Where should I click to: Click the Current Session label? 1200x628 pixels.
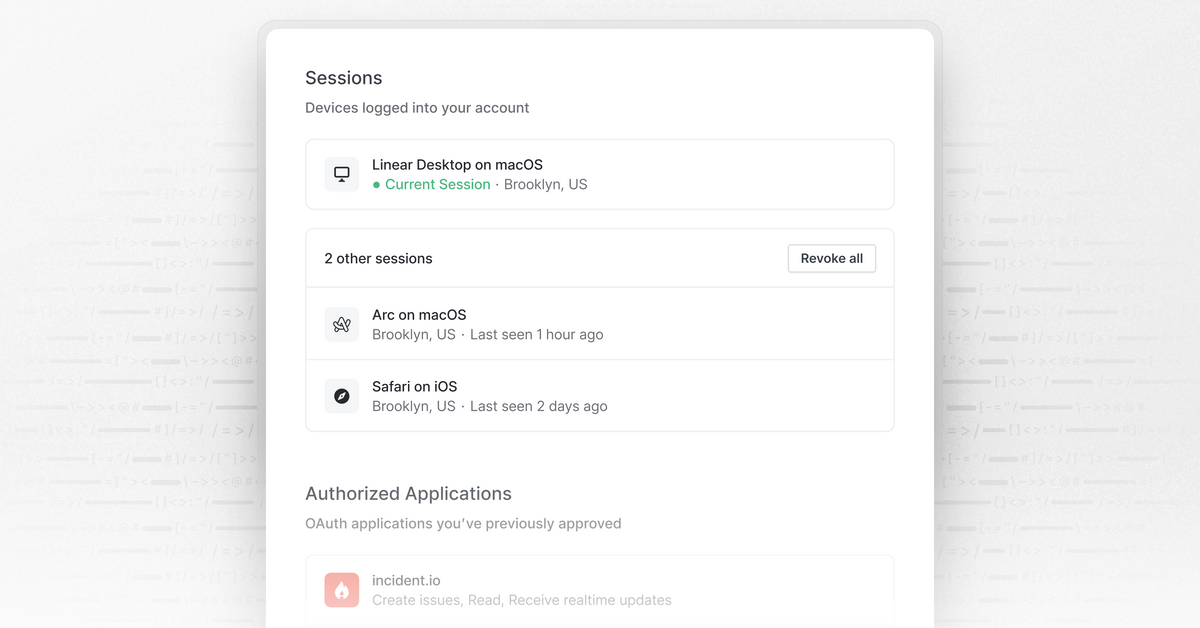click(437, 184)
